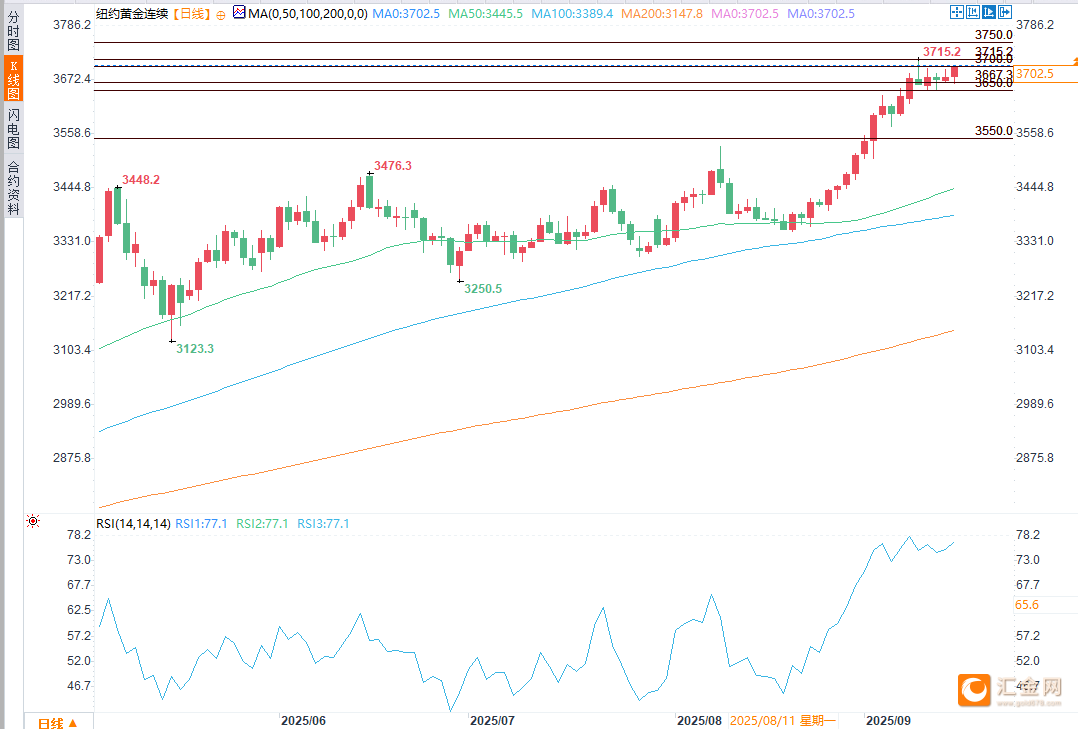Click the RSI1:77.1 value

point(201,524)
